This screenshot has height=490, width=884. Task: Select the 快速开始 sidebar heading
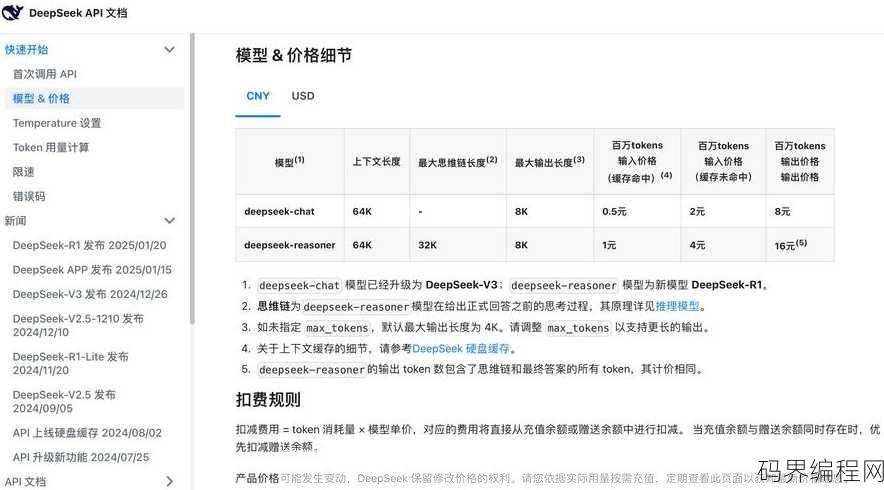26,50
